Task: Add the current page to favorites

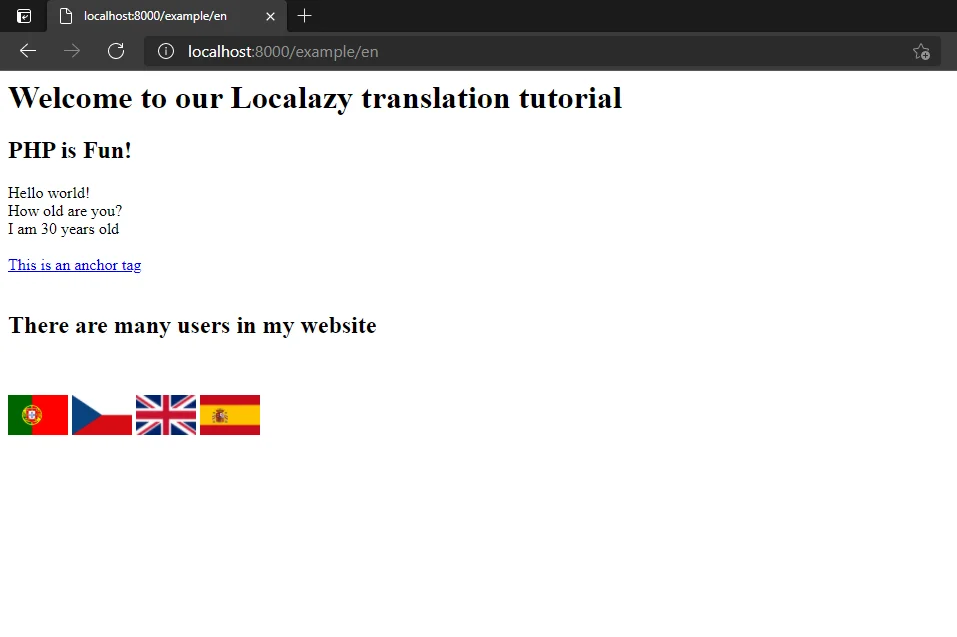Action: tap(921, 51)
